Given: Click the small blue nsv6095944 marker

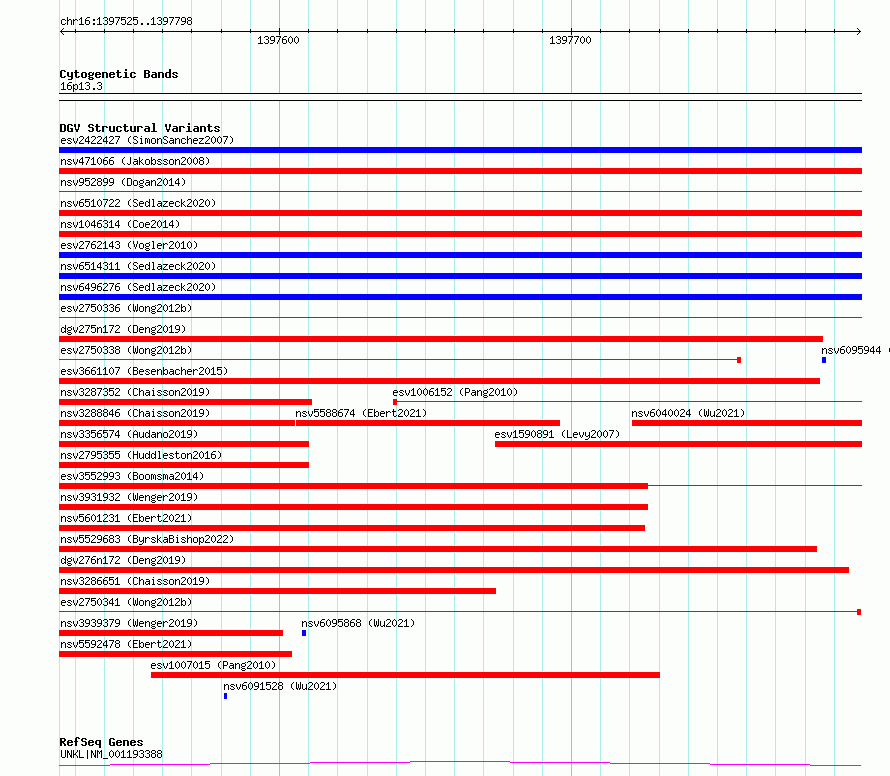Looking at the screenshot, I should (824, 360).
